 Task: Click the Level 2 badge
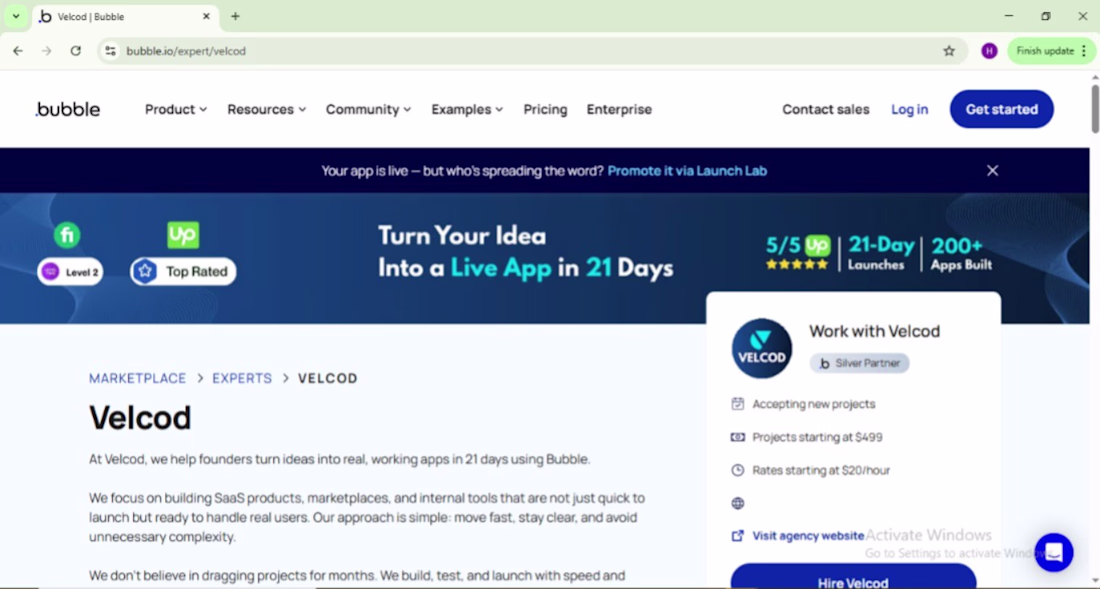point(70,272)
